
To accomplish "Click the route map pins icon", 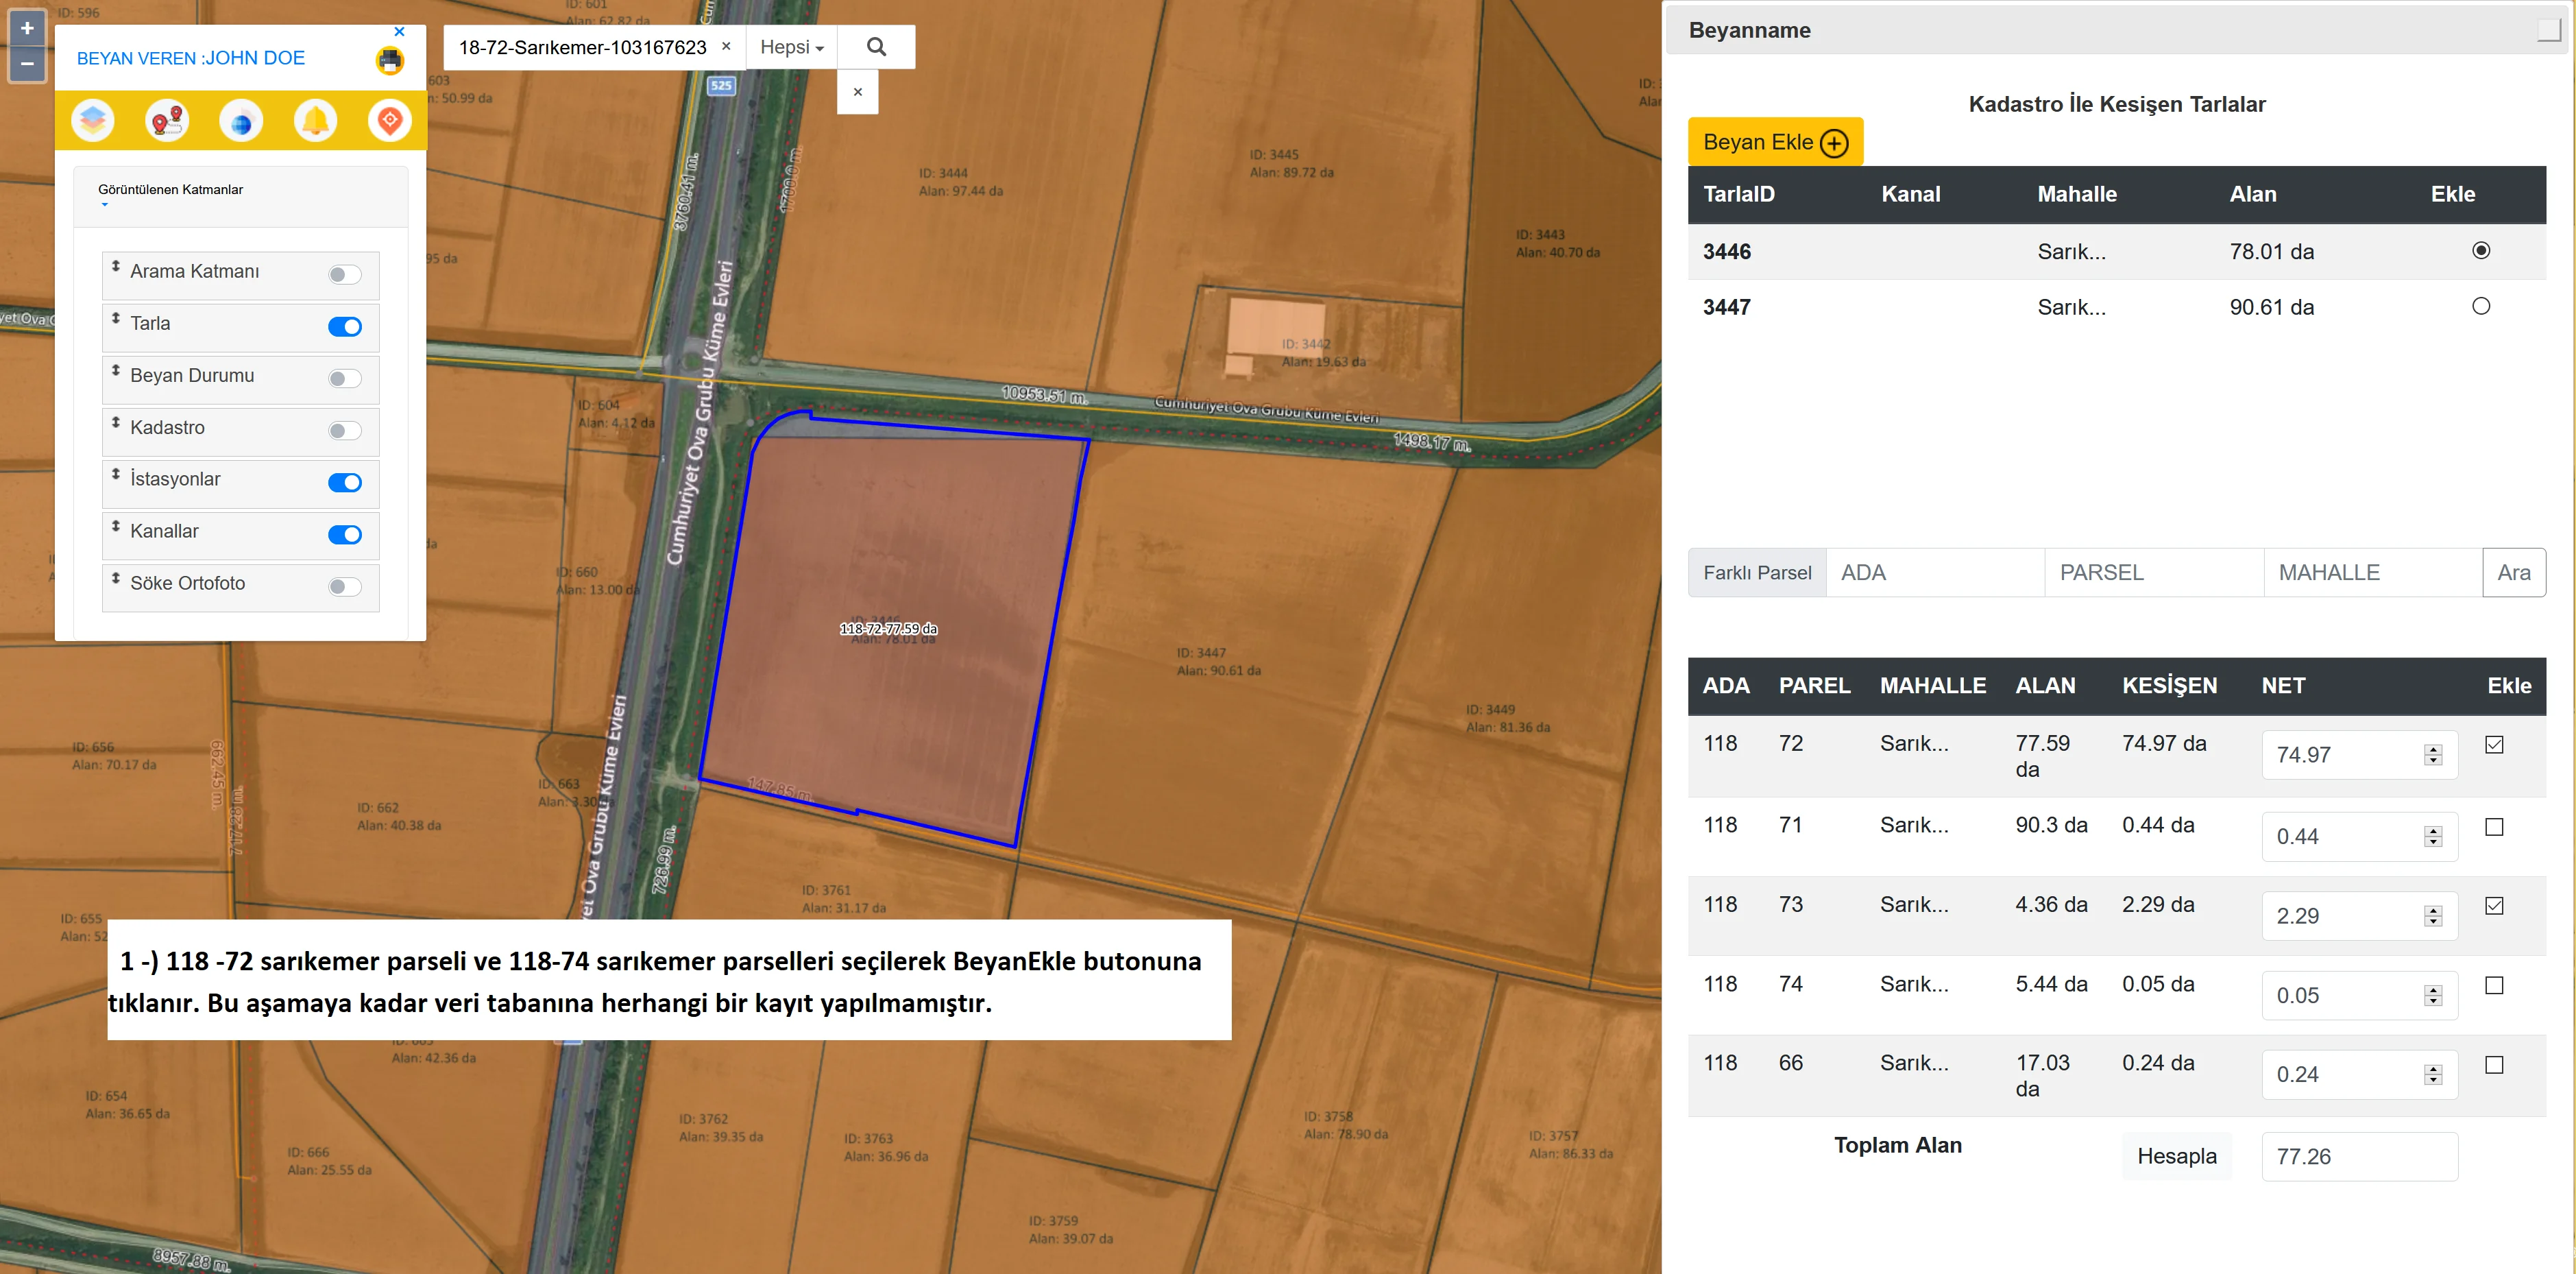I will [167, 121].
